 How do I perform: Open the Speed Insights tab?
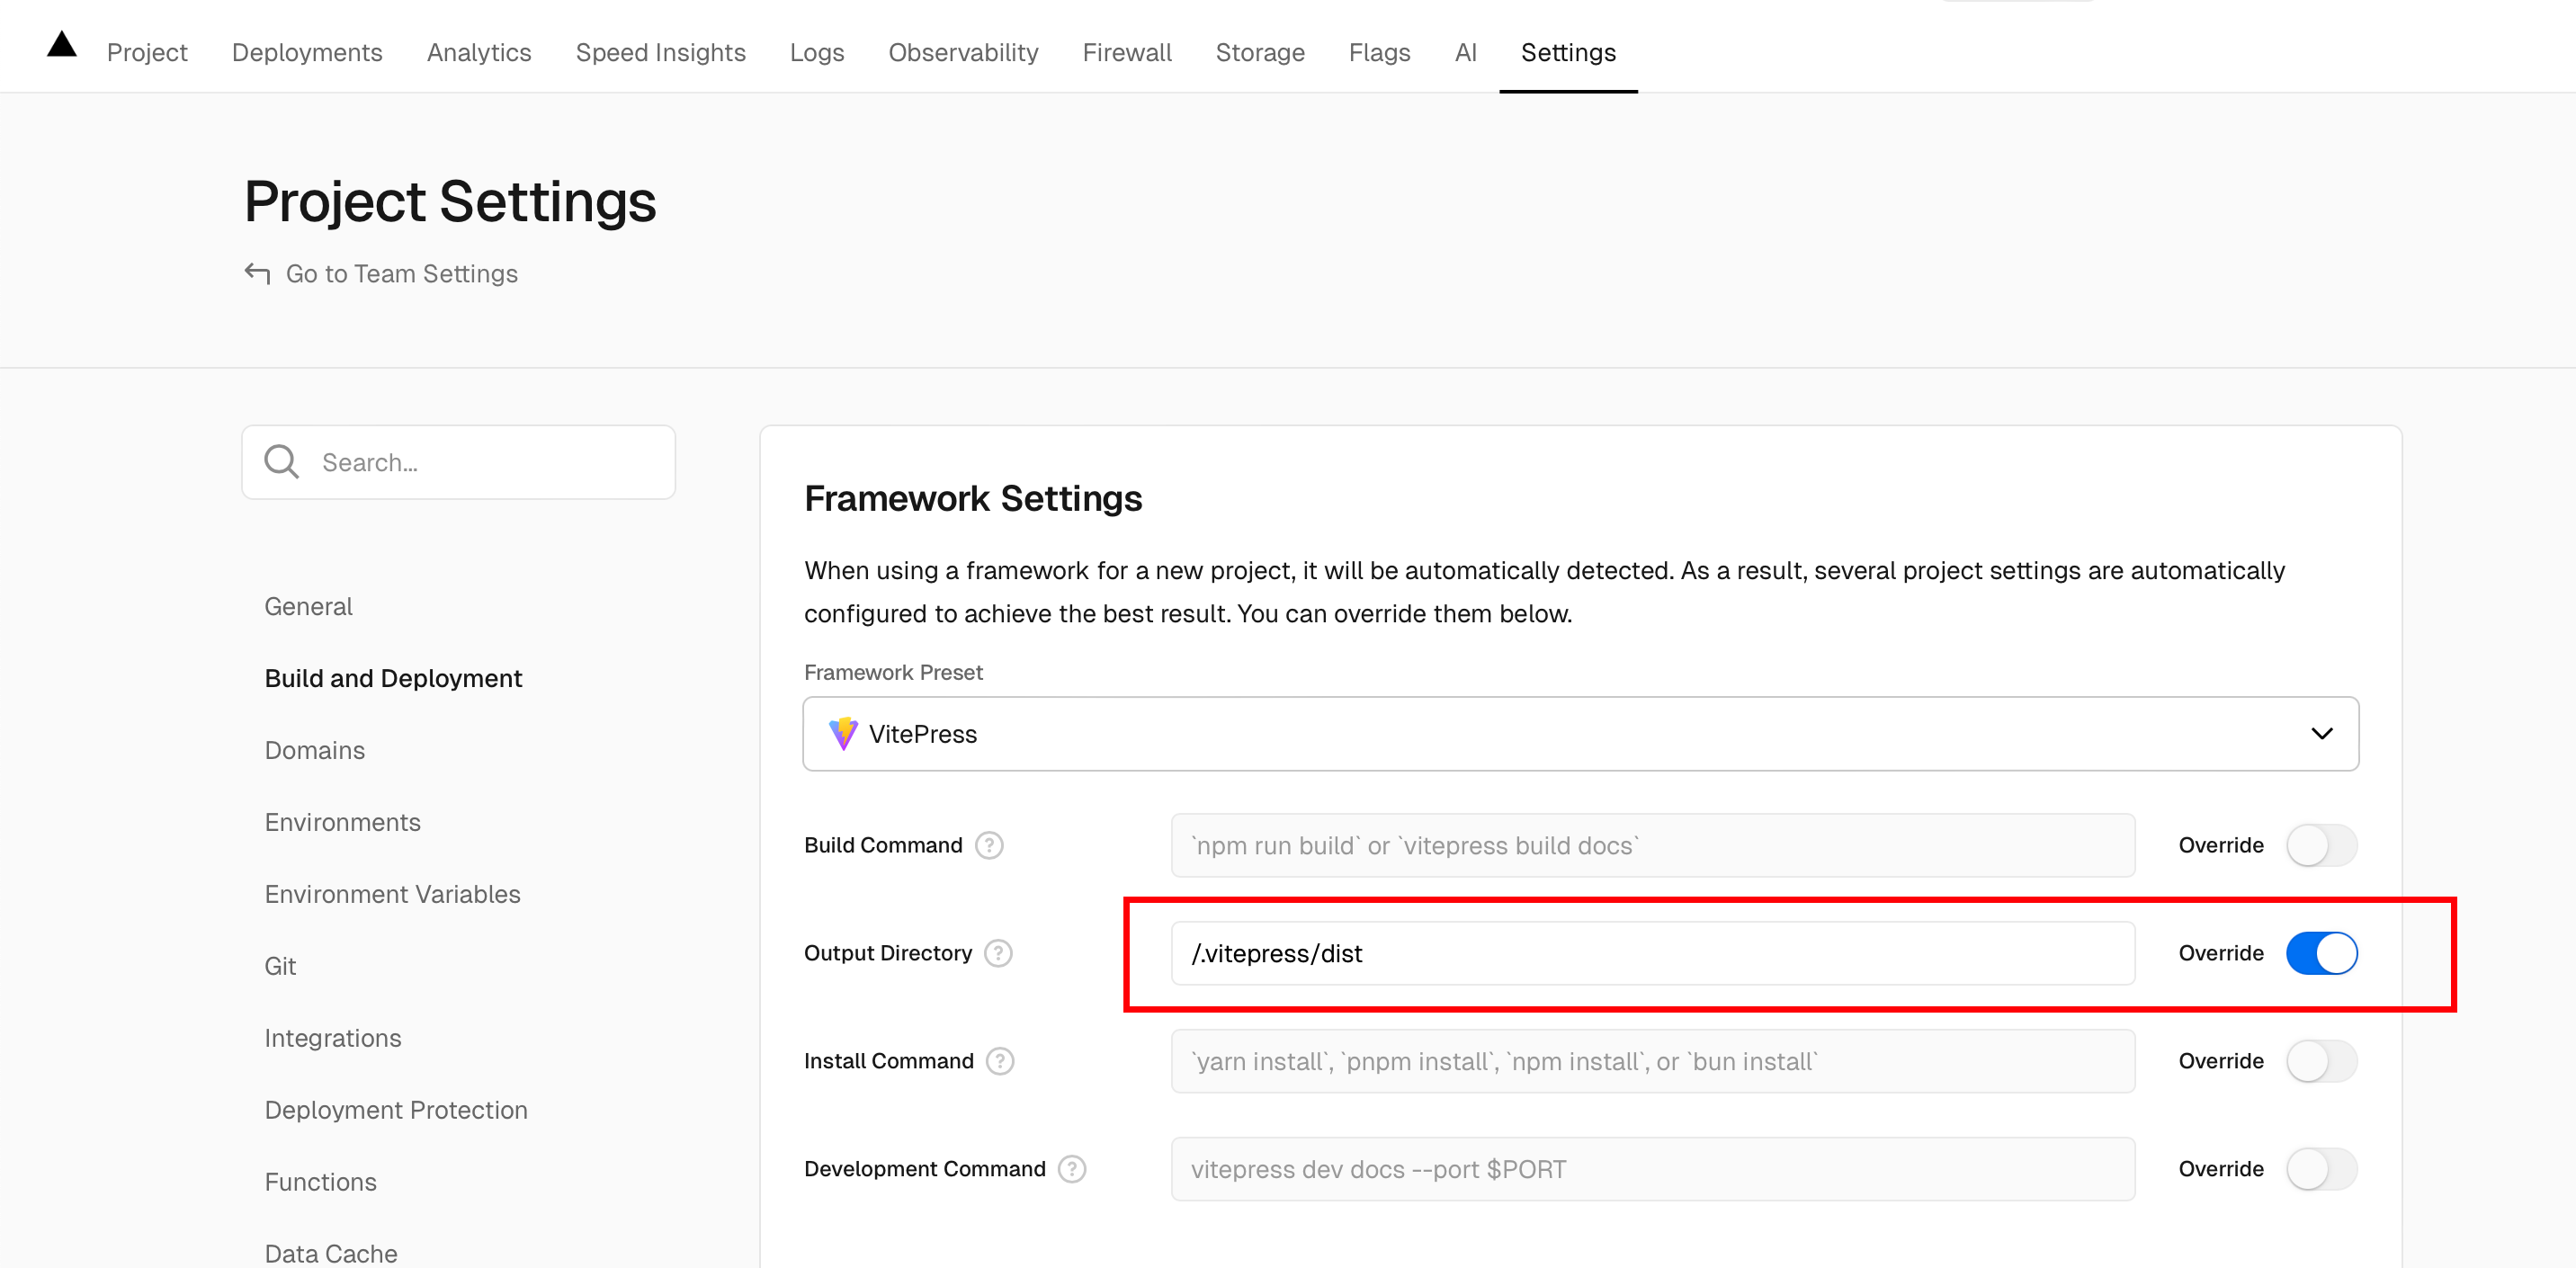[x=660, y=52]
